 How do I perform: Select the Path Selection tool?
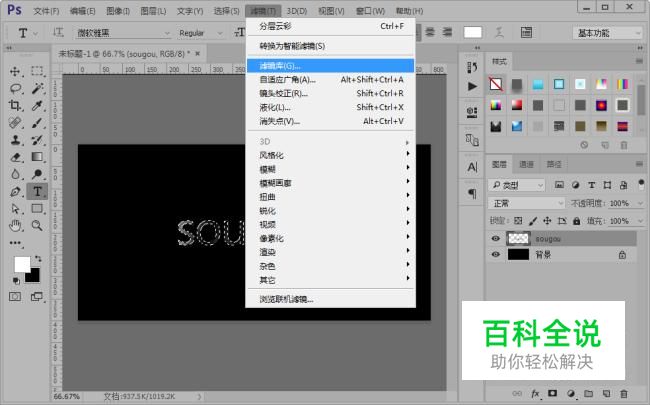[15, 209]
